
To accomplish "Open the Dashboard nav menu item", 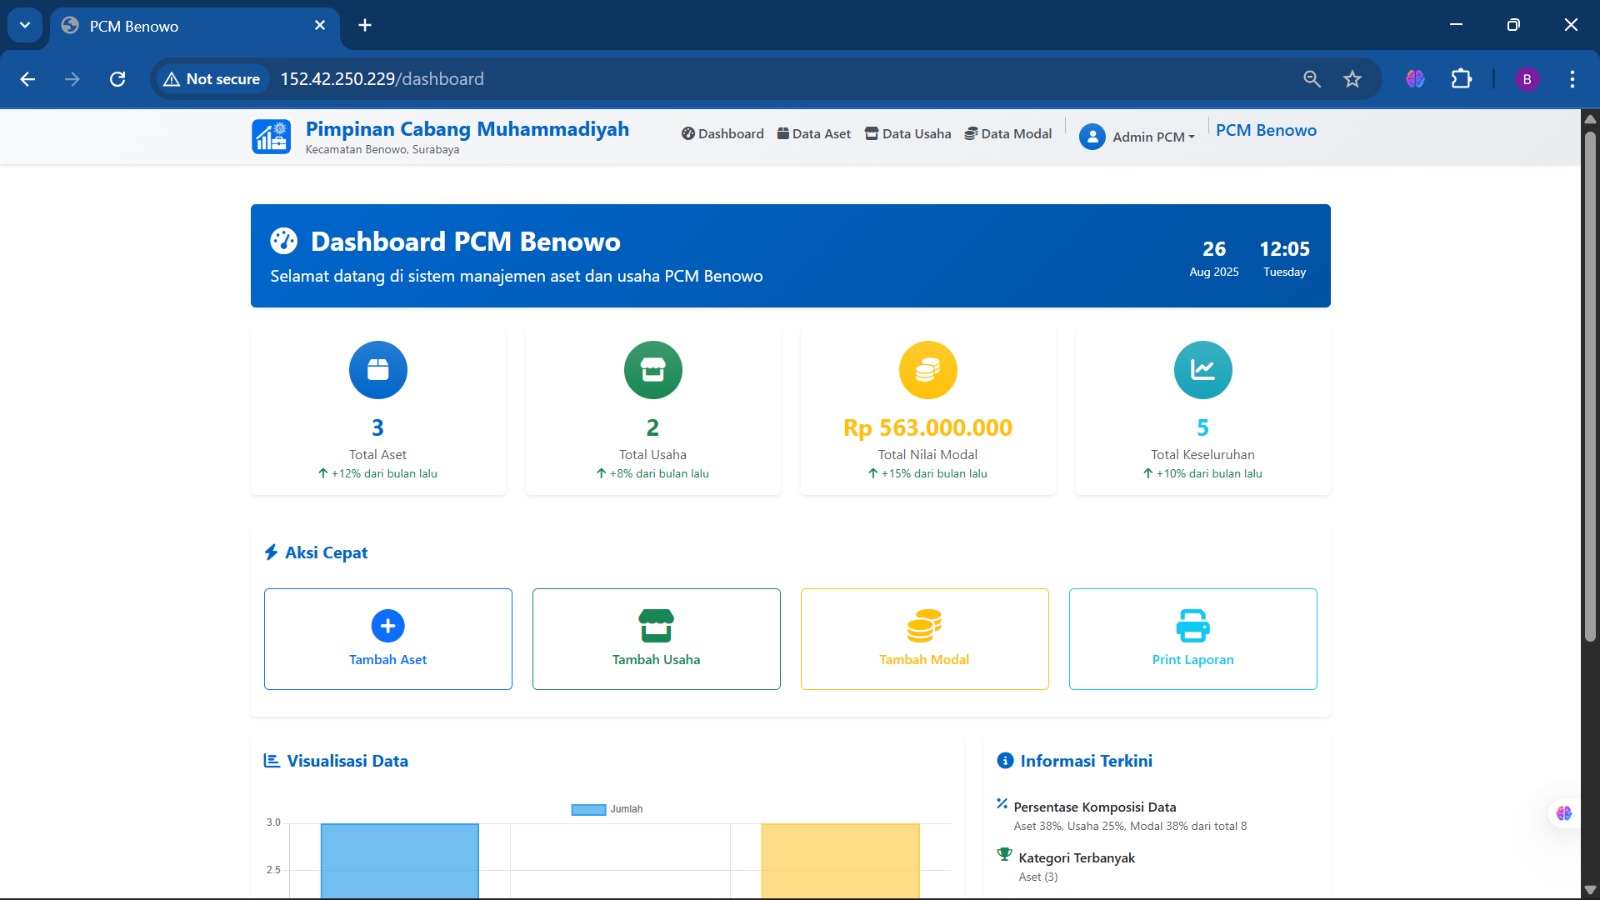I will point(723,134).
